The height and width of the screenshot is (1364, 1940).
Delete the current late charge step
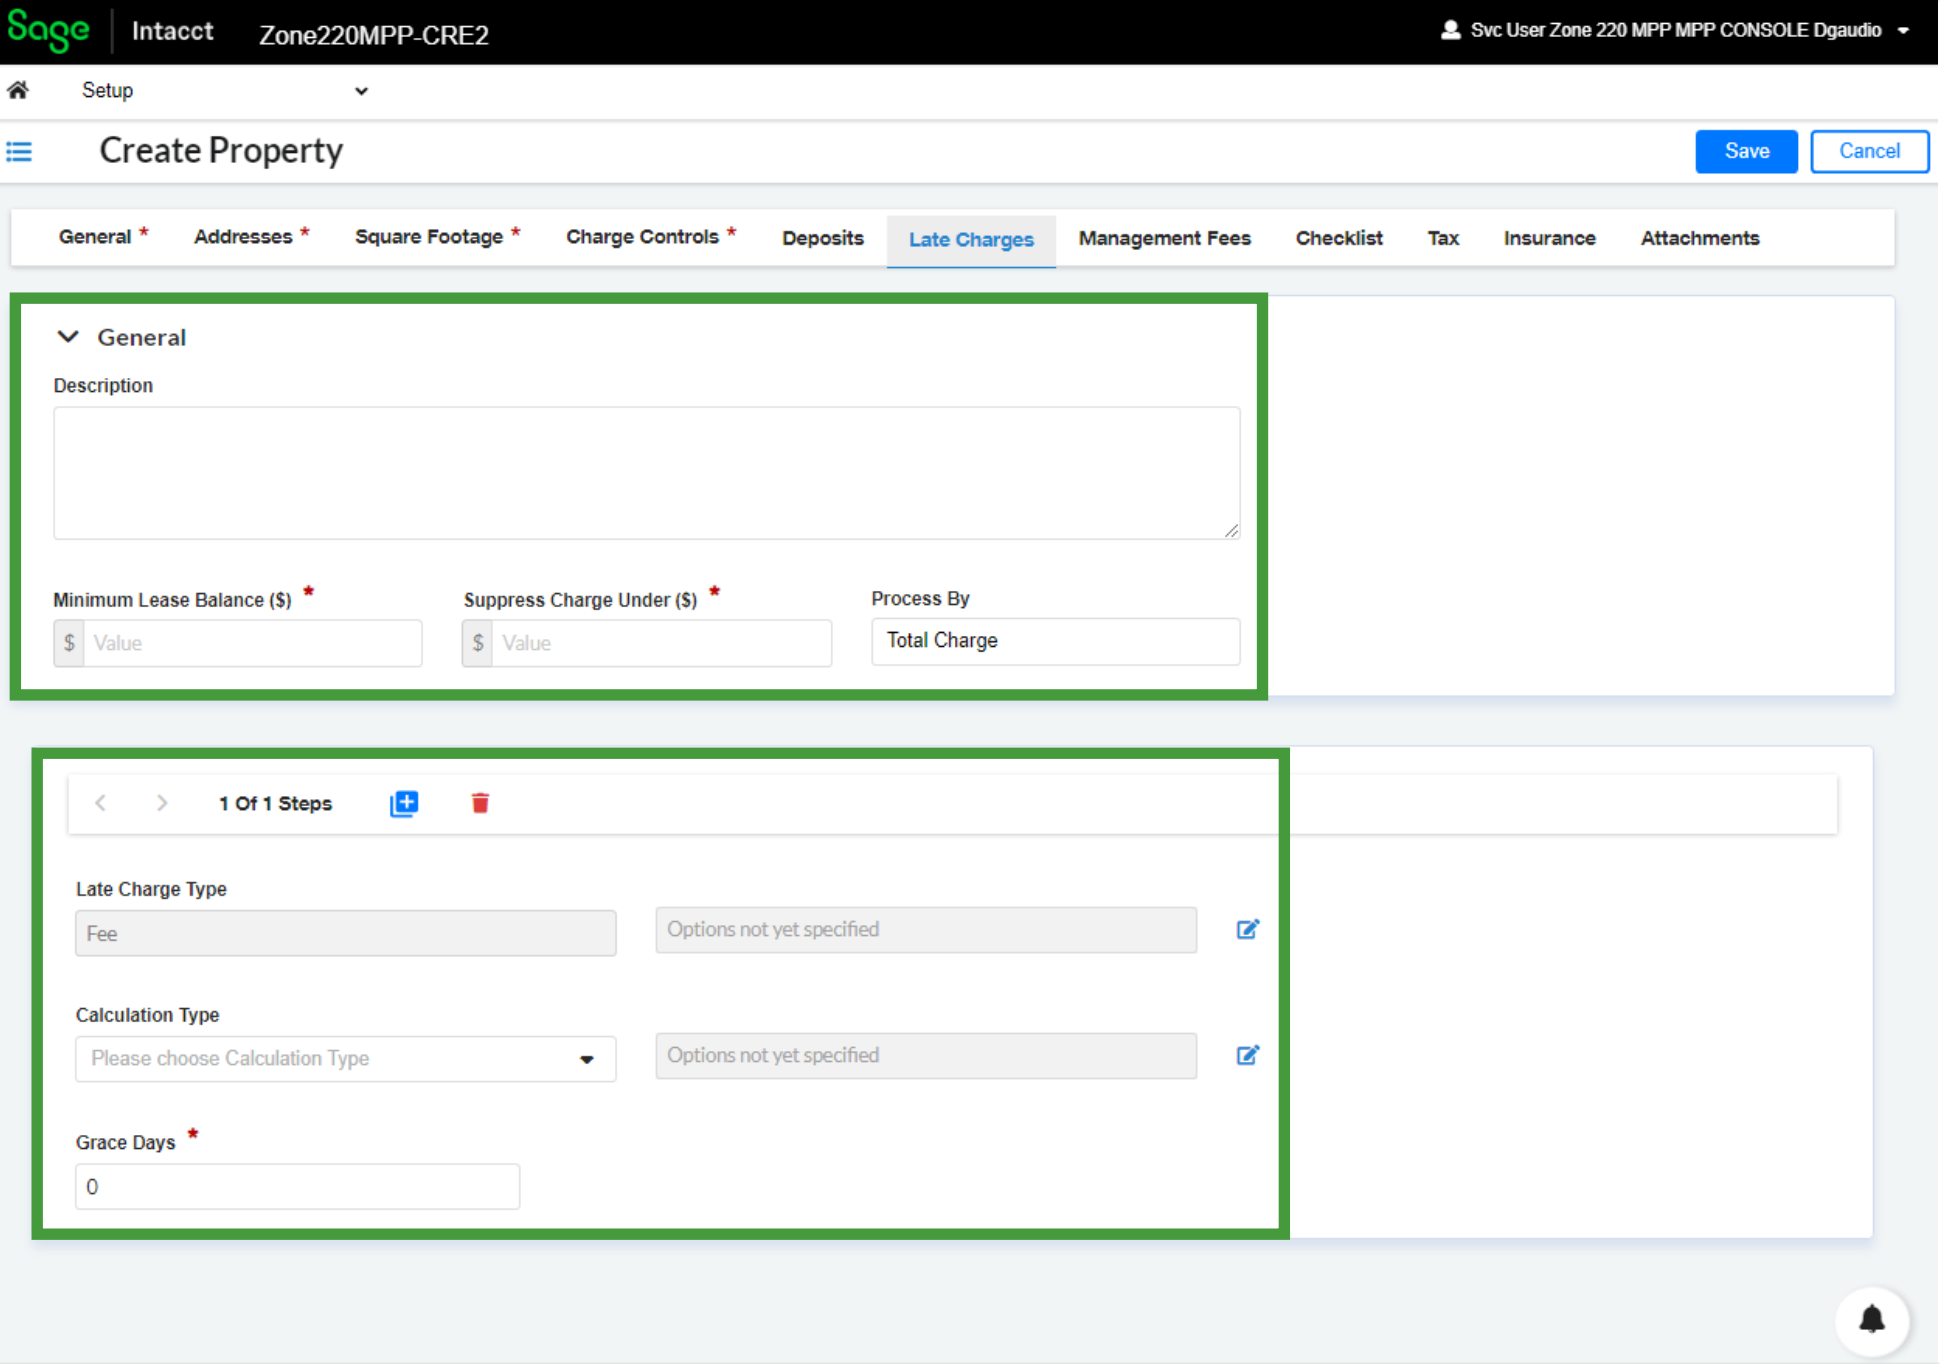[x=480, y=803]
